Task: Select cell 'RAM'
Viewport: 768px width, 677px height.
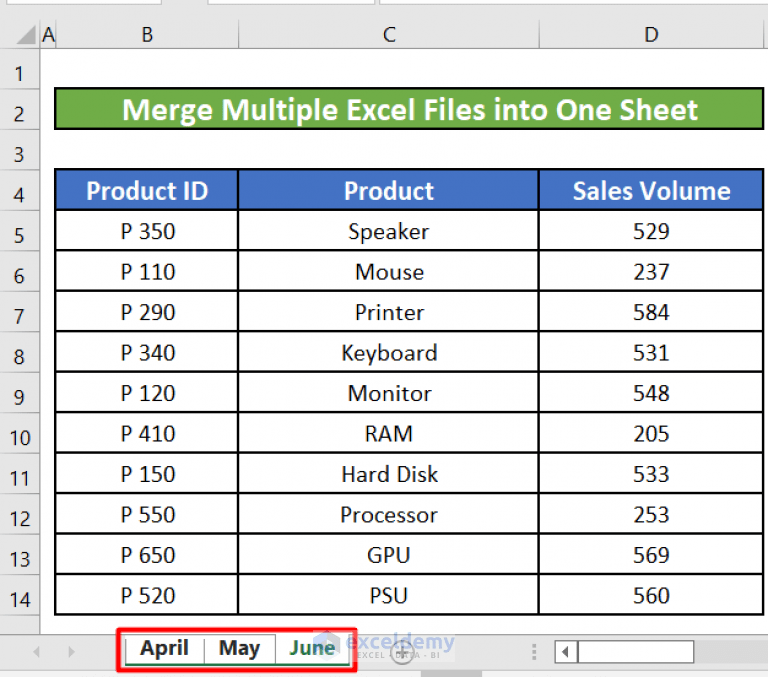Action: (x=388, y=434)
